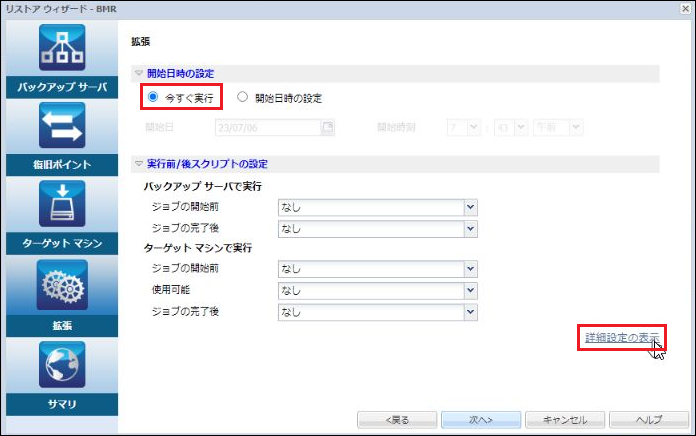The image size is (696, 436).
Task: Open backup server ジョブの開始前 dropdown
Action: 378,207
